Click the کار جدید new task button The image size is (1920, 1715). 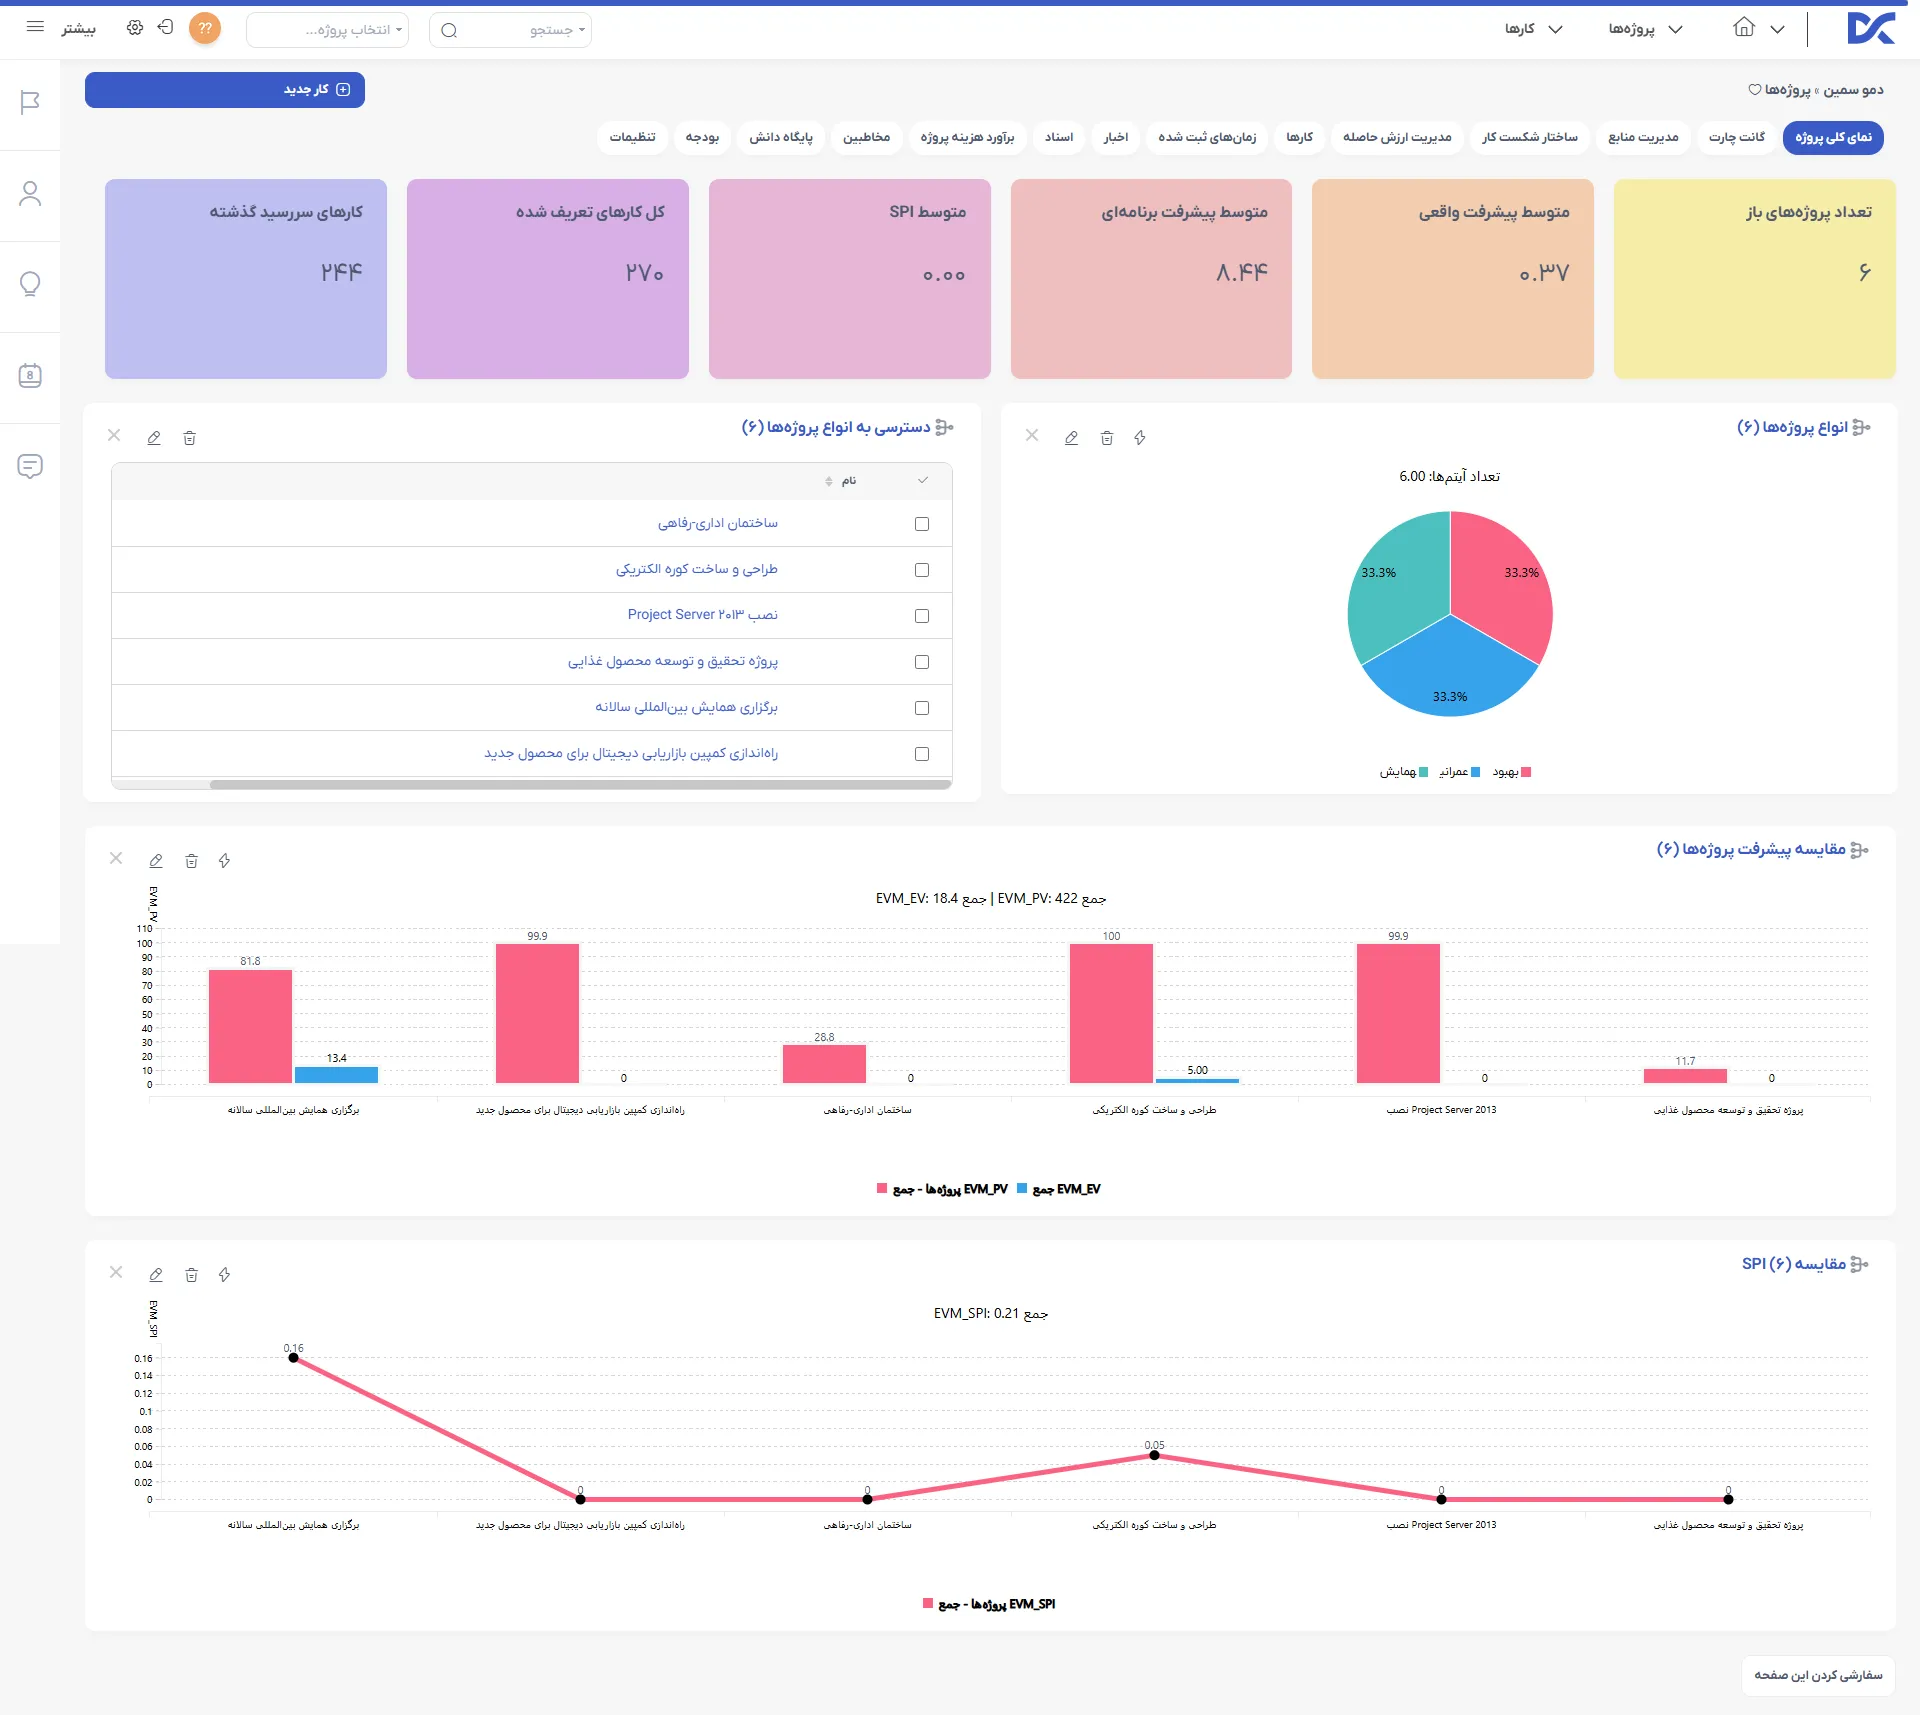[x=225, y=90]
